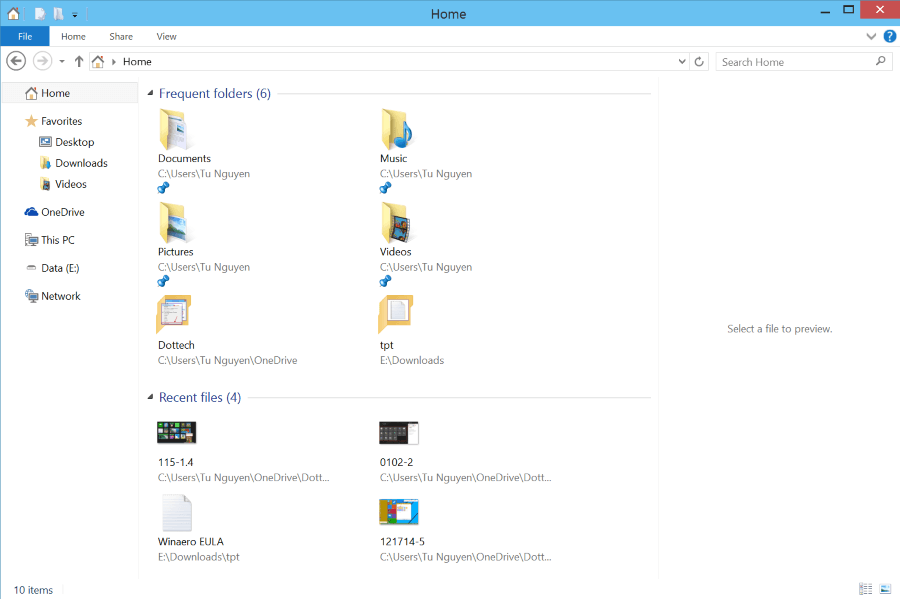Click the pin icon under Music
Viewport: 900px width, 599px height.
386,188
